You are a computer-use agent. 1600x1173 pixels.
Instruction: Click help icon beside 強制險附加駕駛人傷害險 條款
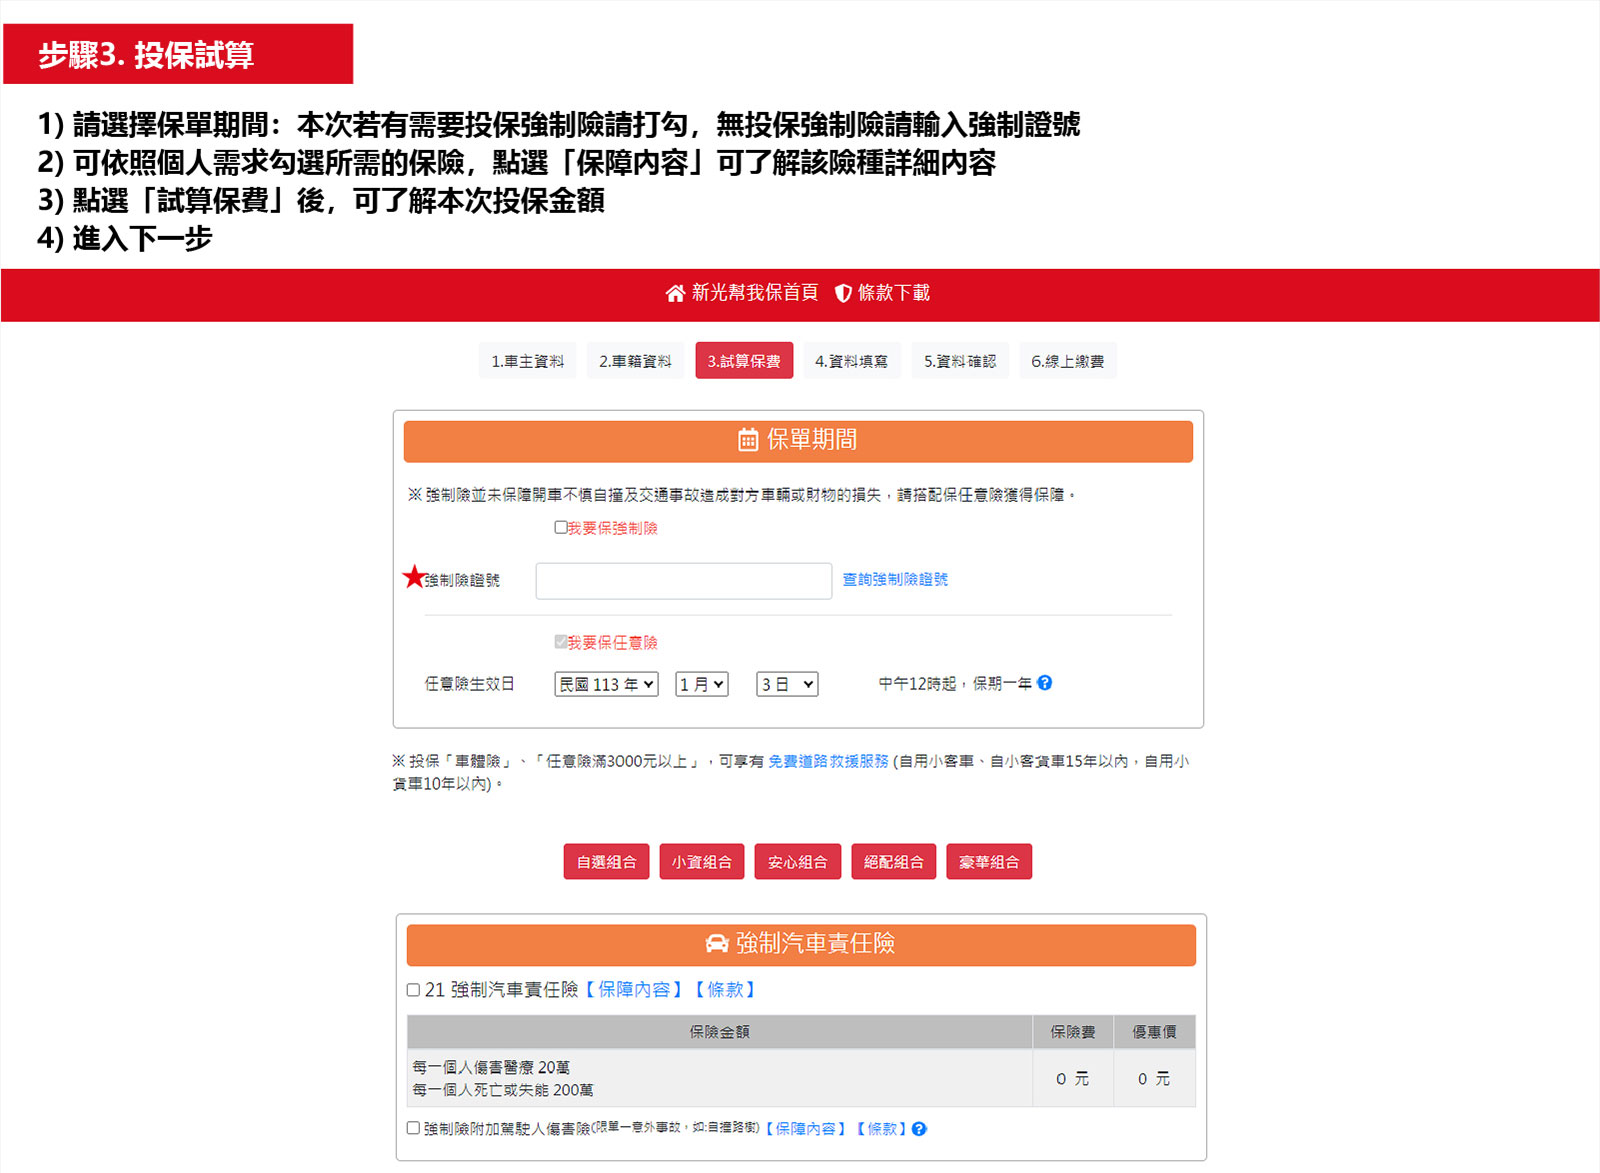[919, 1129]
